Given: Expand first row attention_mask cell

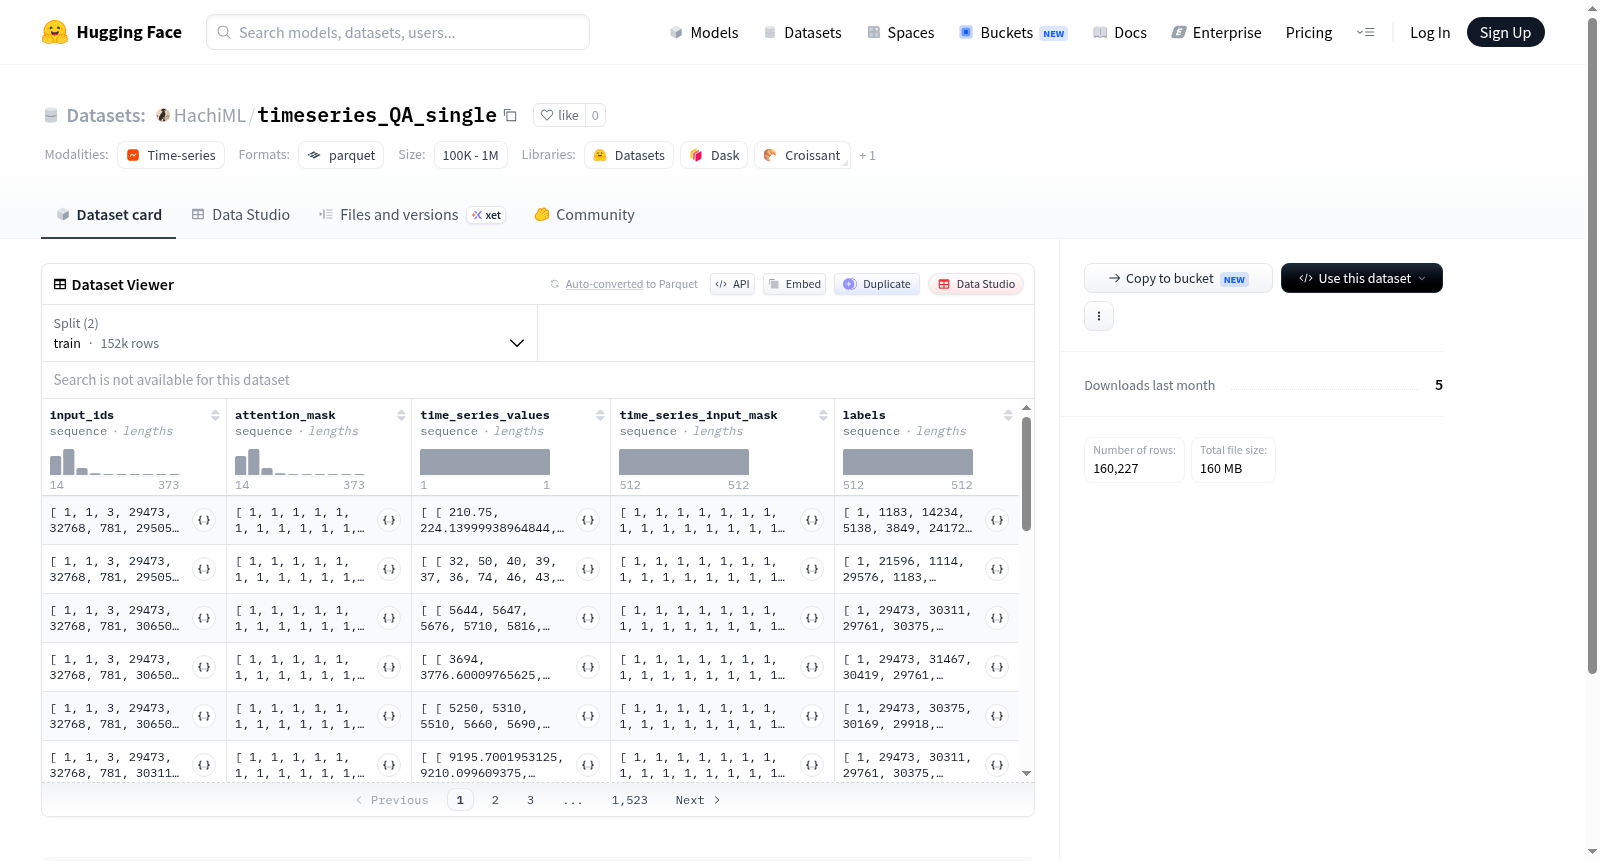Looking at the screenshot, I should tap(389, 520).
